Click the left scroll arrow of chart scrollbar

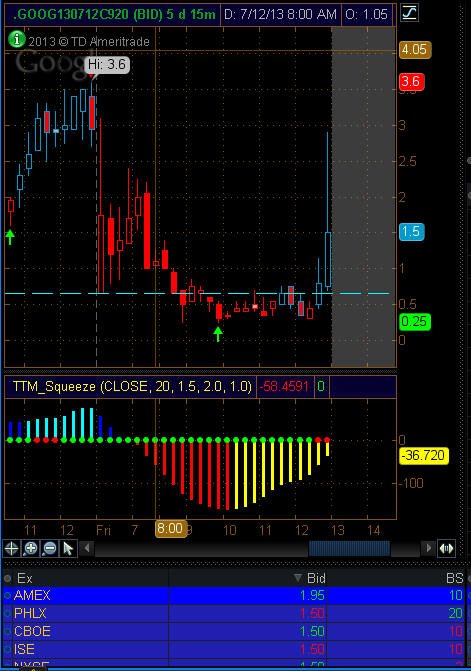pyautogui.click(x=87, y=548)
